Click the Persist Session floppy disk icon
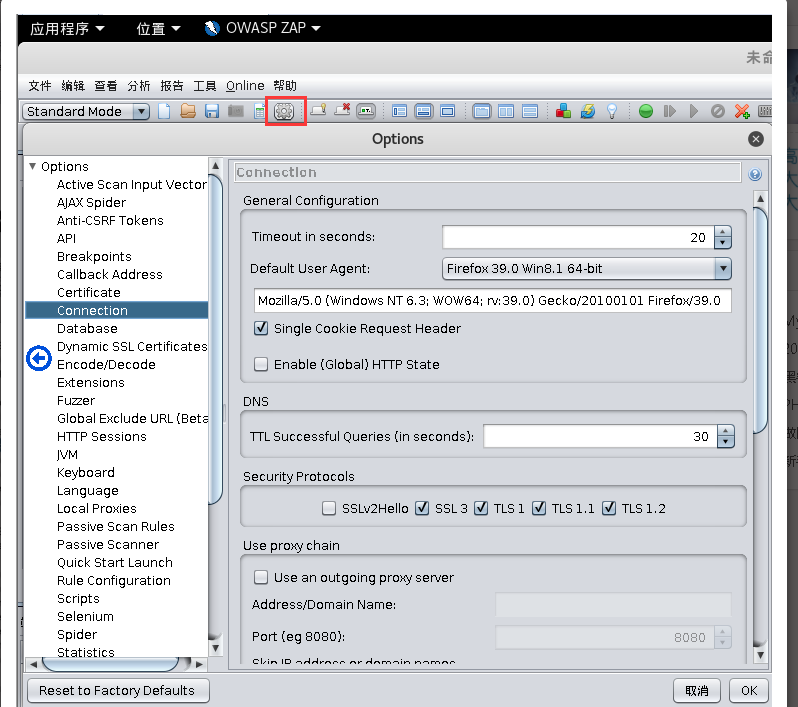 tap(212, 111)
